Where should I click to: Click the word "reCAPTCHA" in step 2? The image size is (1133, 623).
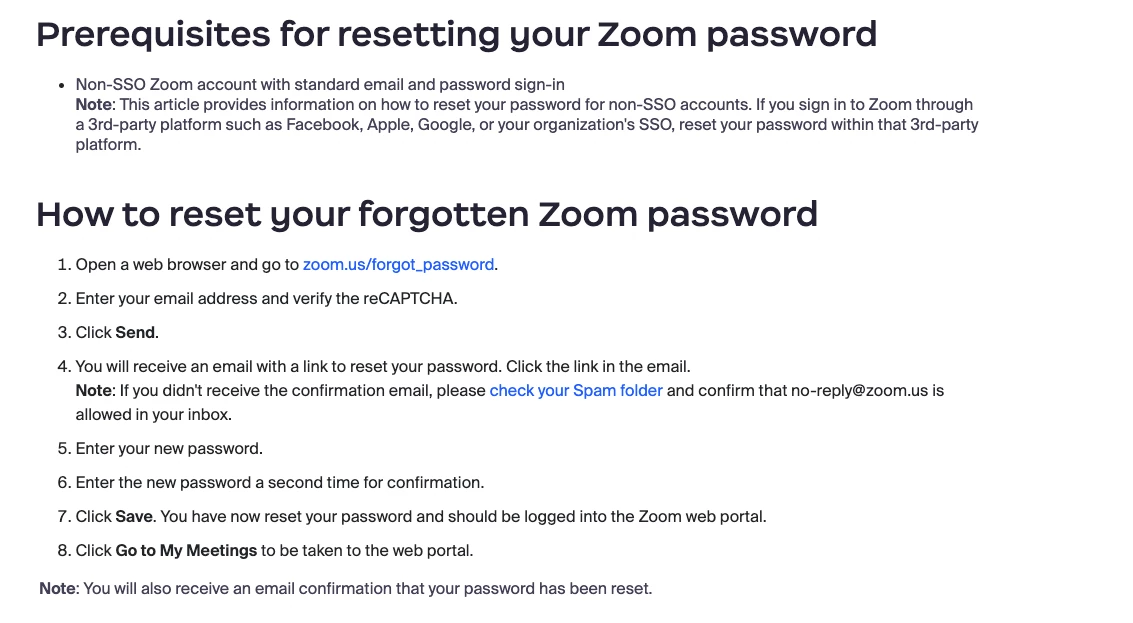click(x=410, y=299)
